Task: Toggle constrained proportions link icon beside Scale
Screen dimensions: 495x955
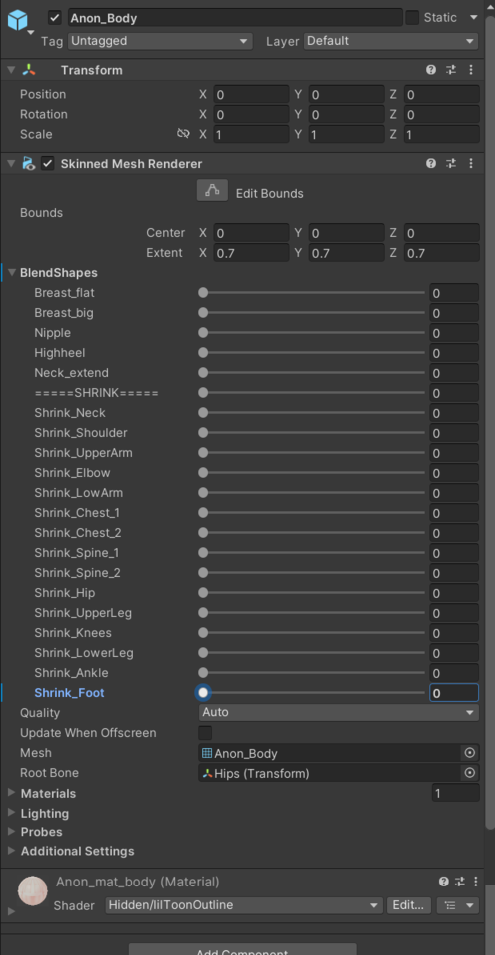Action: [x=183, y=134]
